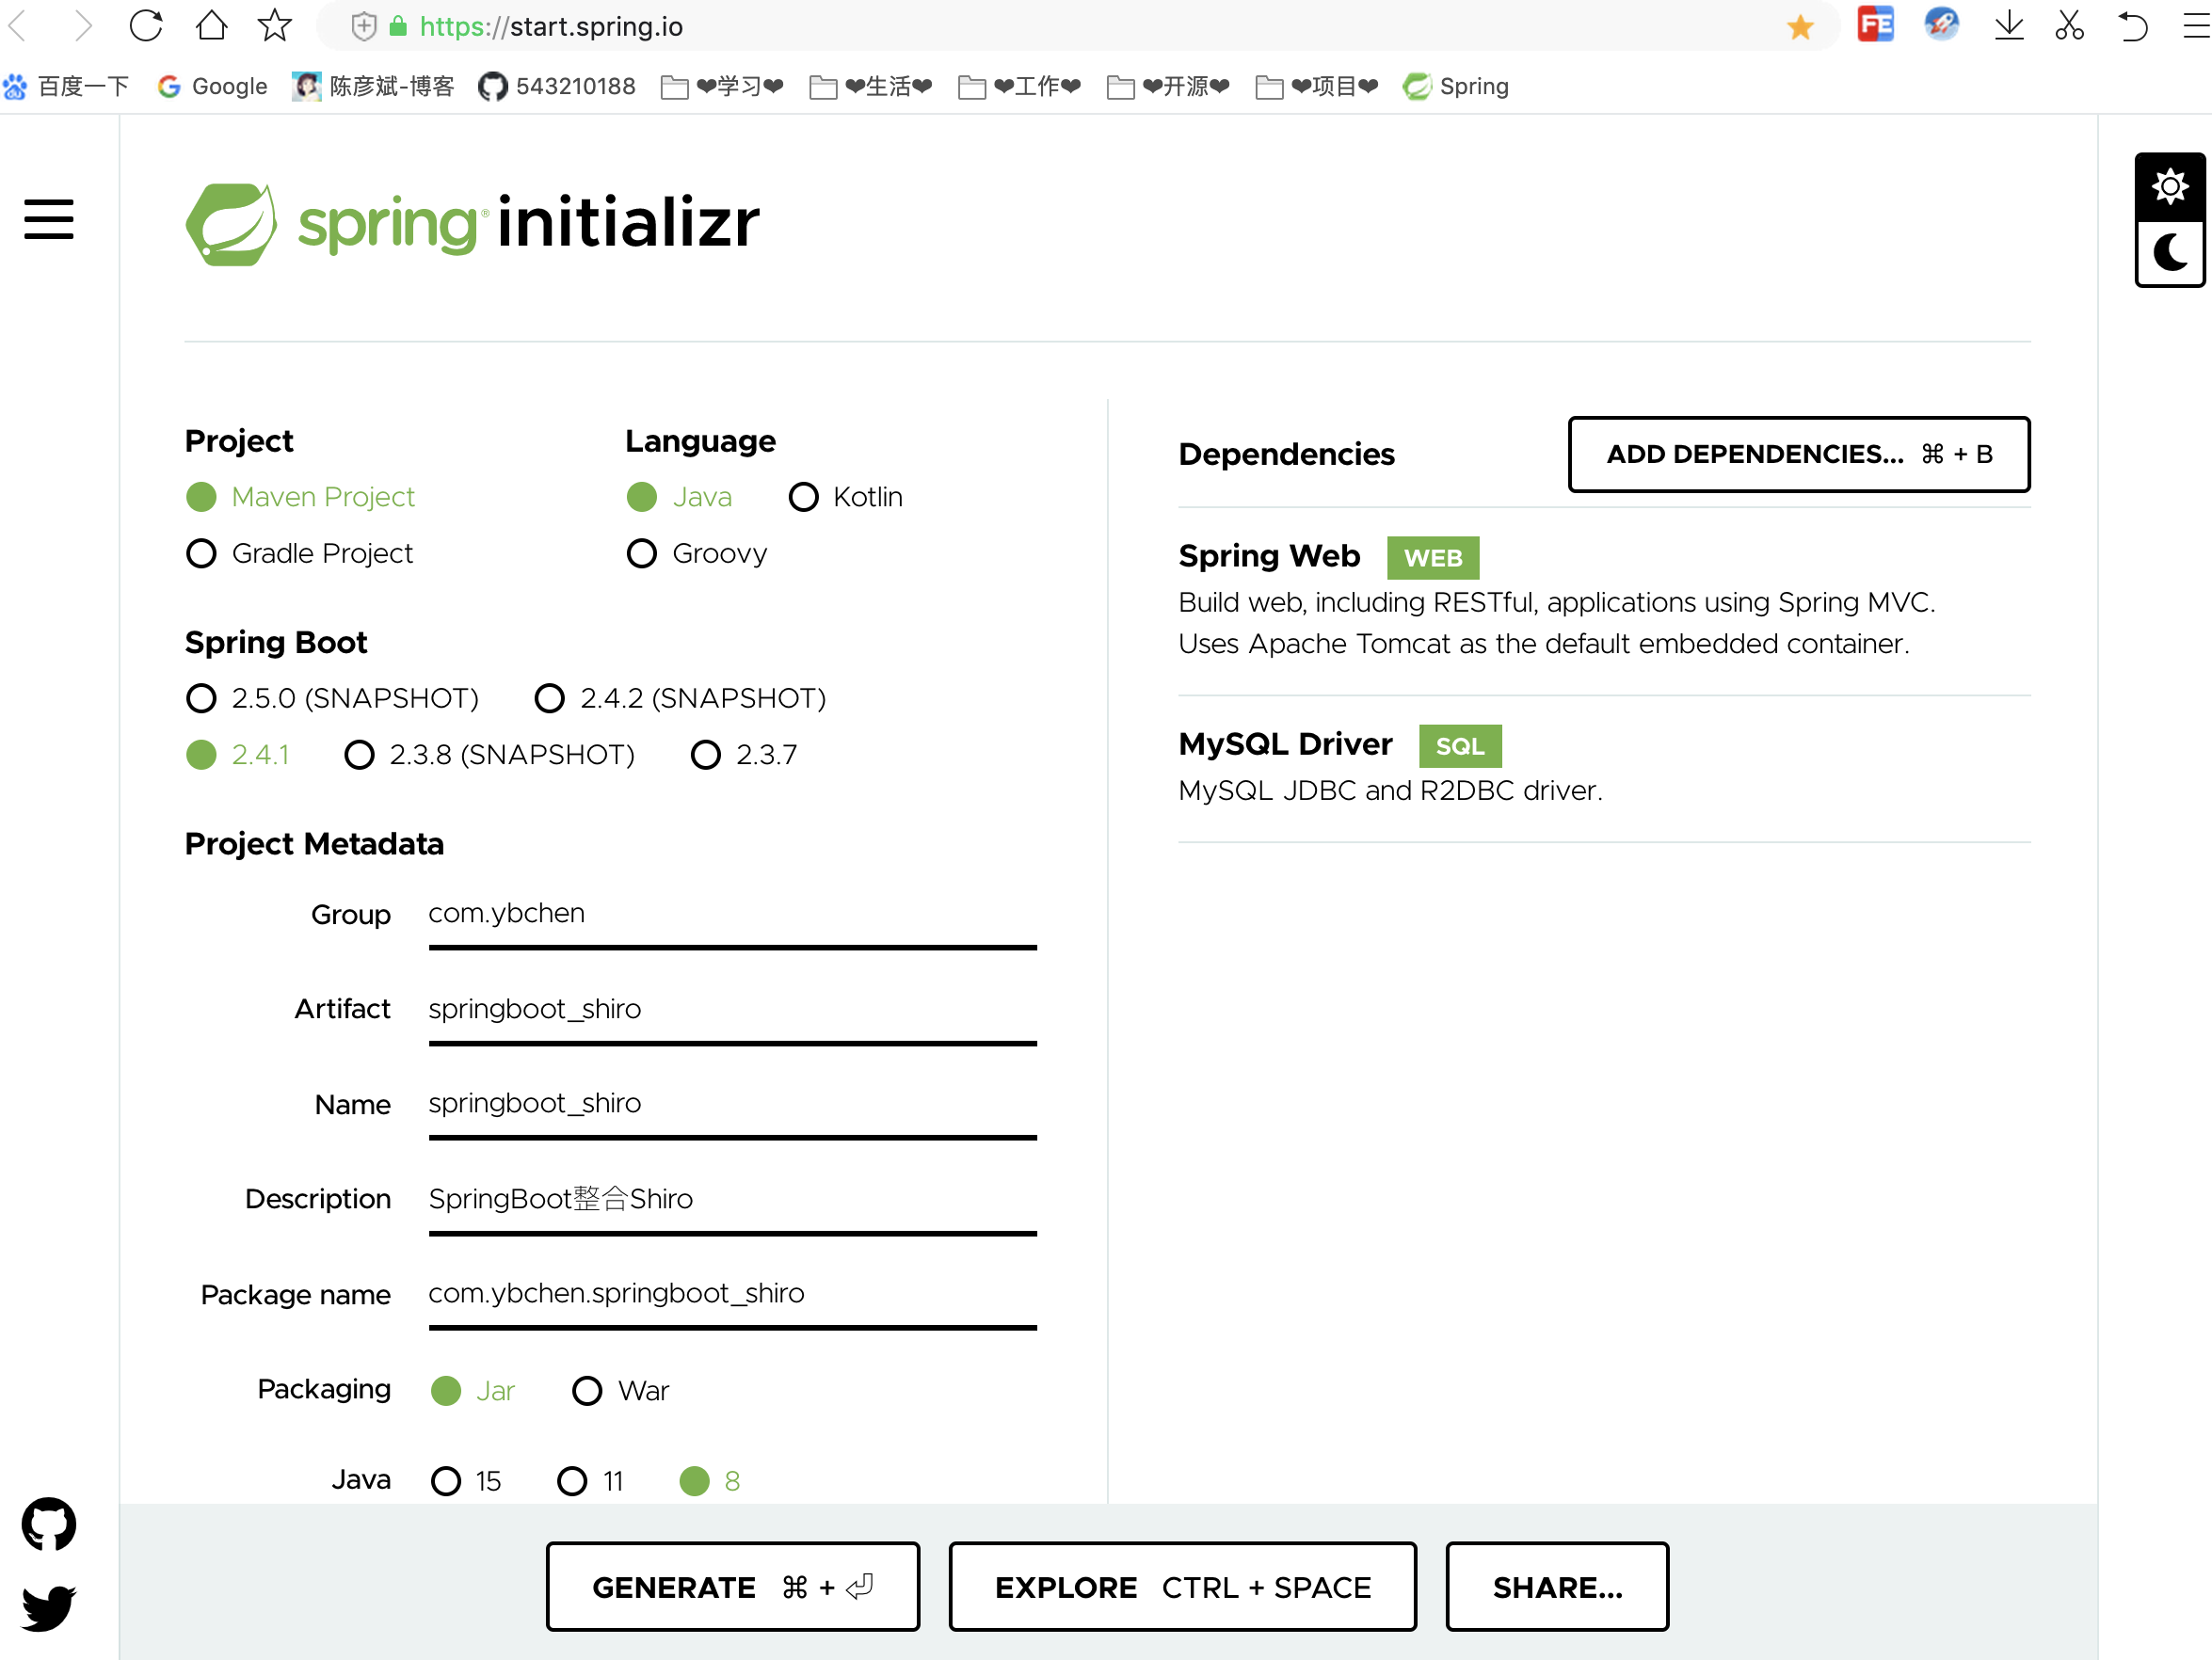Open the 百度一下 bookmark
Screen dimensions: 2212x1660
click(67, 87)
